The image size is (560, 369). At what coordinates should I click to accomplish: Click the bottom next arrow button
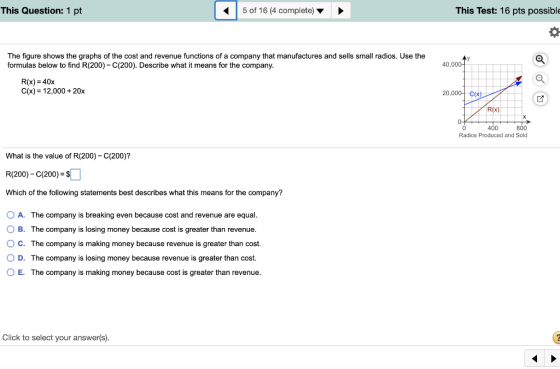coord(552,358)
